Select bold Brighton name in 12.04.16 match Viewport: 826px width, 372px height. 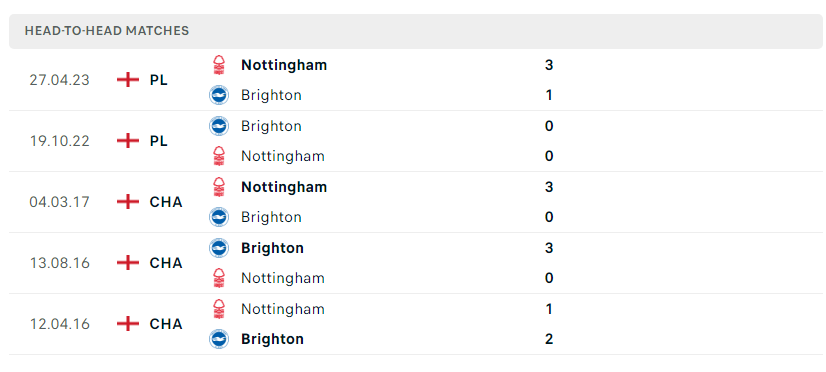[x=272, y=339]
